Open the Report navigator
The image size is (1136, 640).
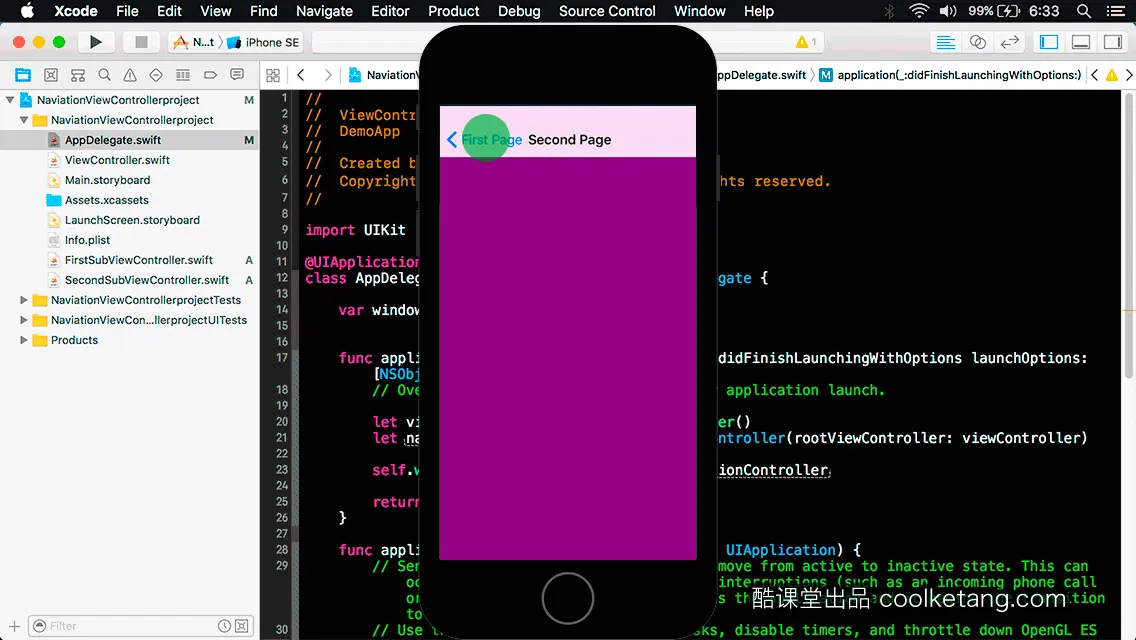point(237,75)
